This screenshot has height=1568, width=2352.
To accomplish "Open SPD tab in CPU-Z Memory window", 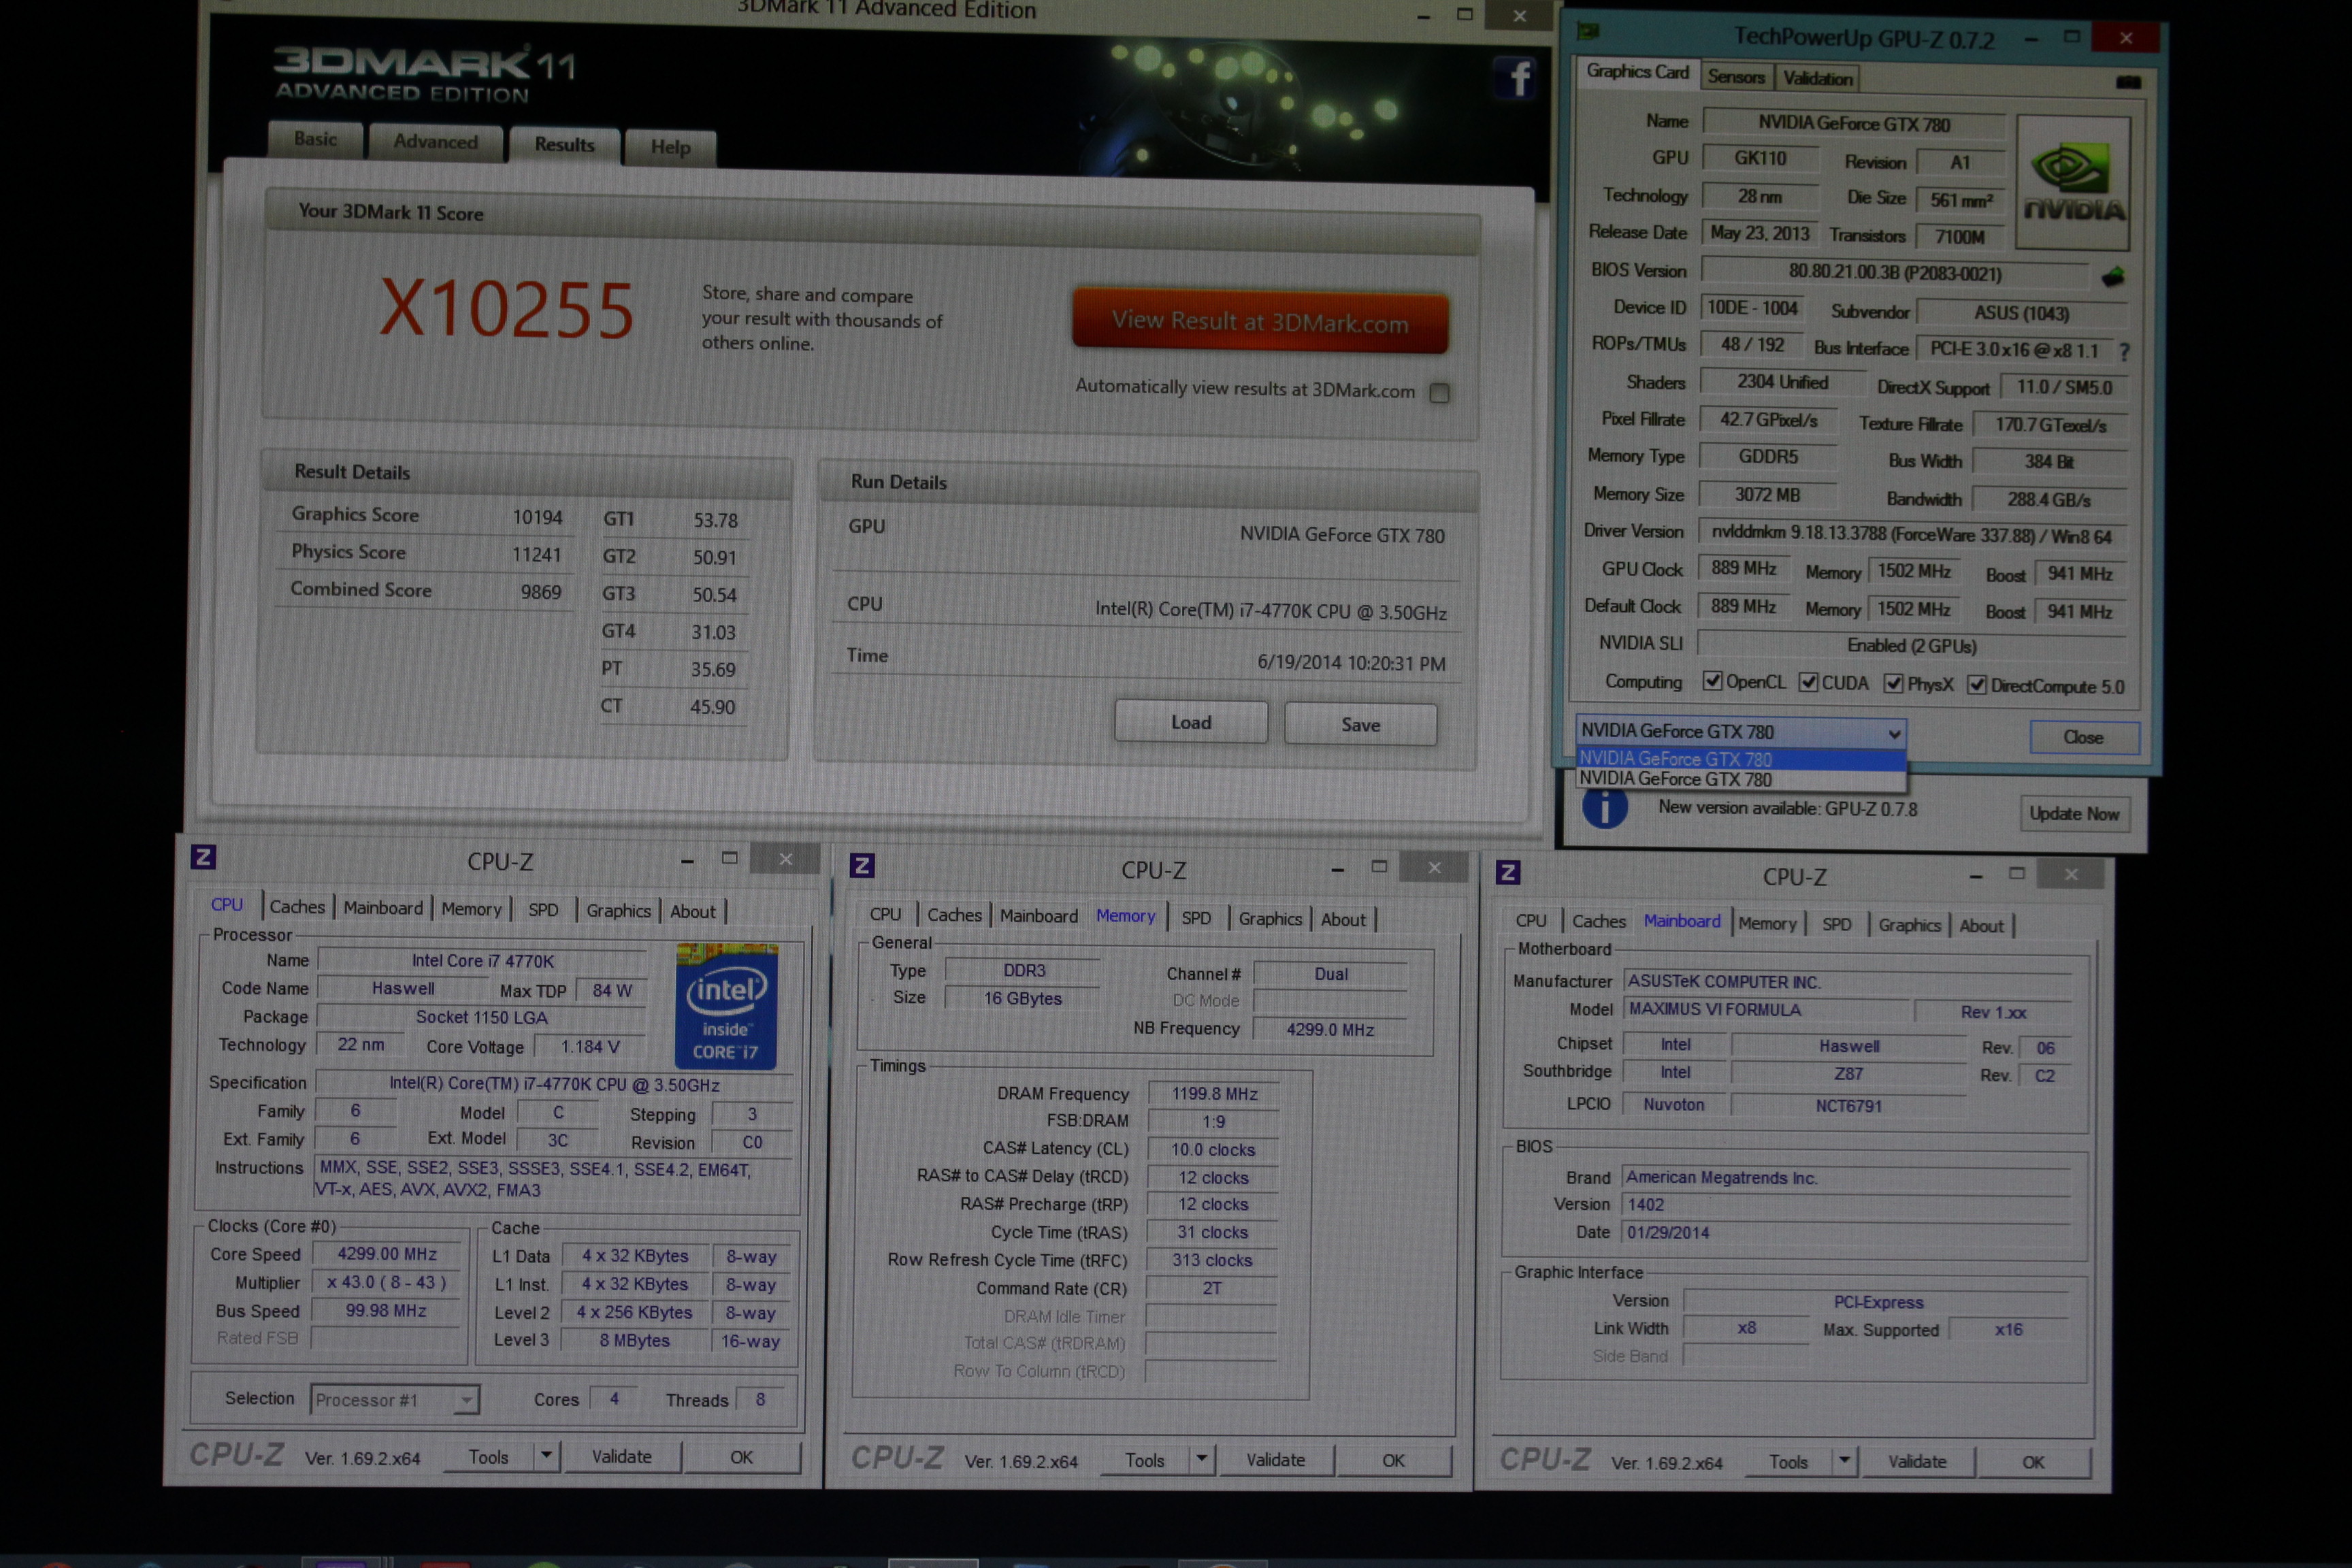I will pos(1196,918).
